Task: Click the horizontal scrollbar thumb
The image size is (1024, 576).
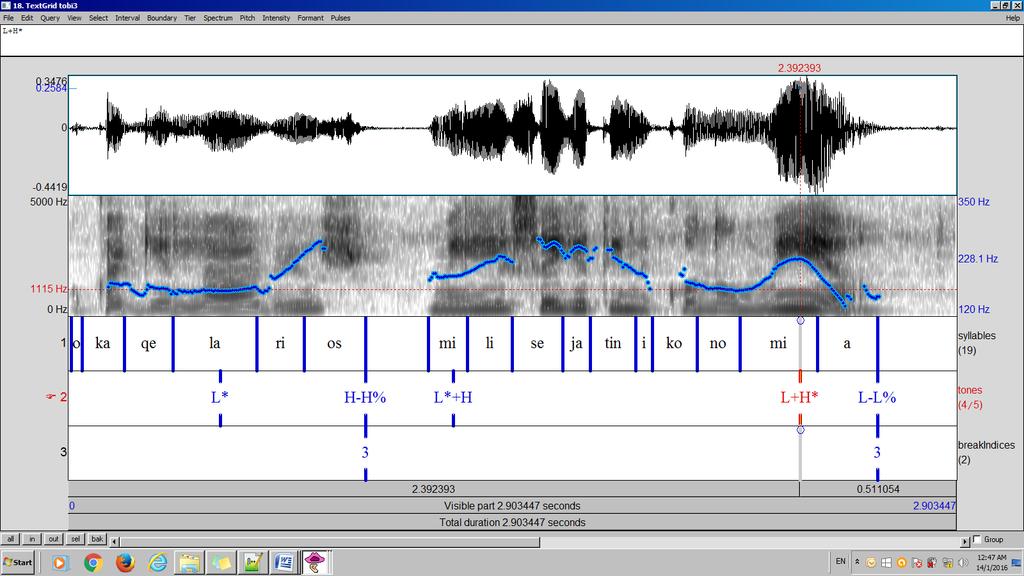Action: 330,541
